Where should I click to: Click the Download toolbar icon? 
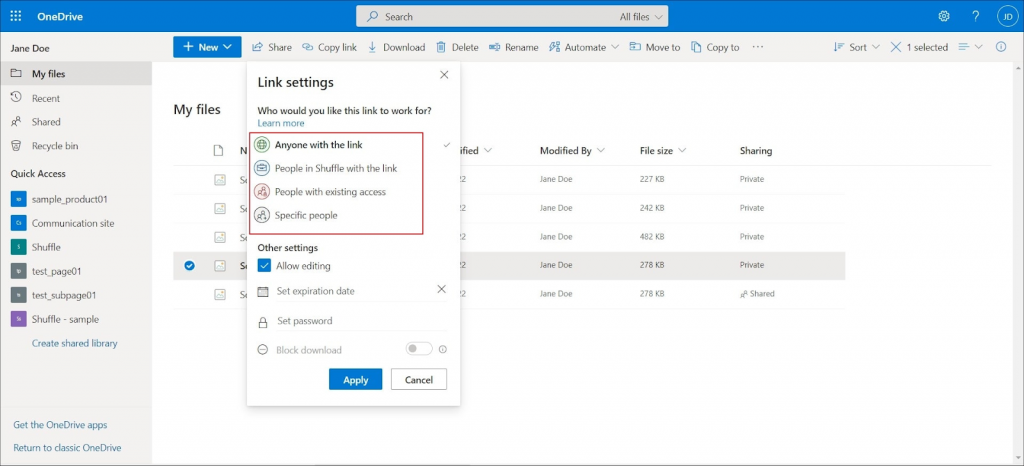coord(397,47)
